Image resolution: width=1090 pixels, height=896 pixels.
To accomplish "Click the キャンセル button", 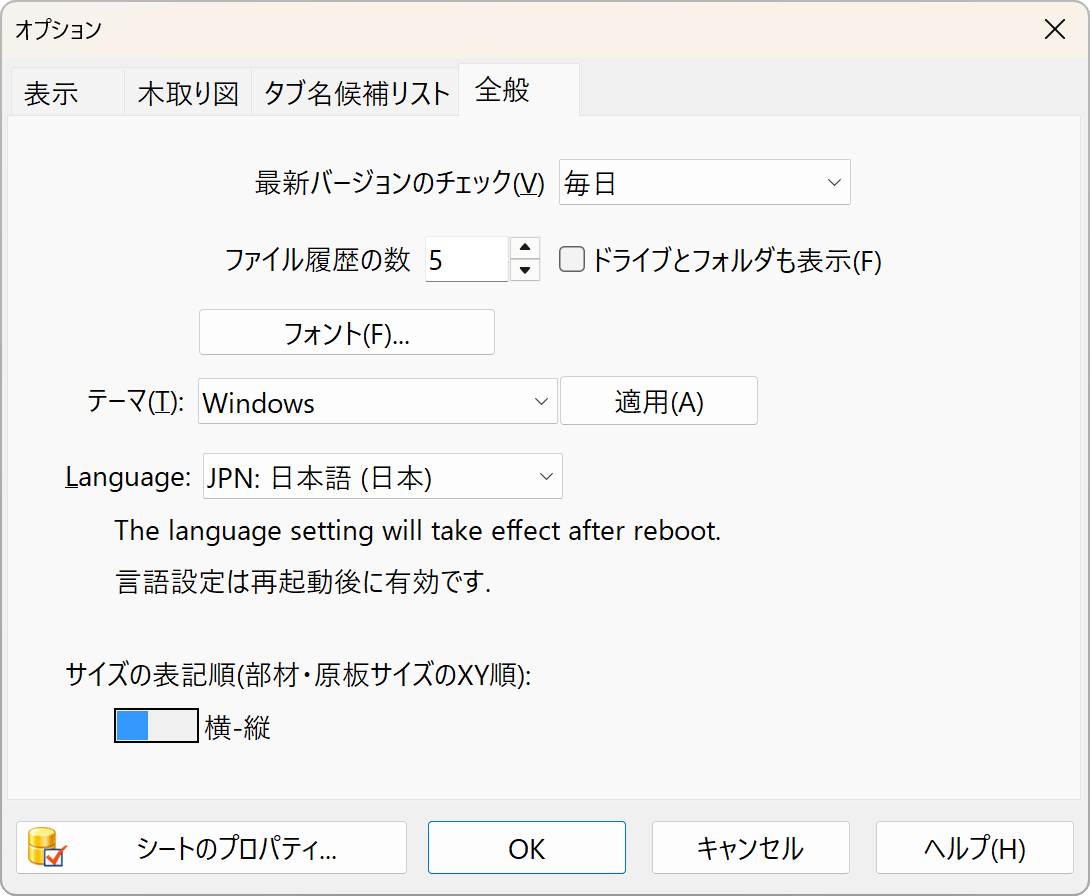I will 750,849.
